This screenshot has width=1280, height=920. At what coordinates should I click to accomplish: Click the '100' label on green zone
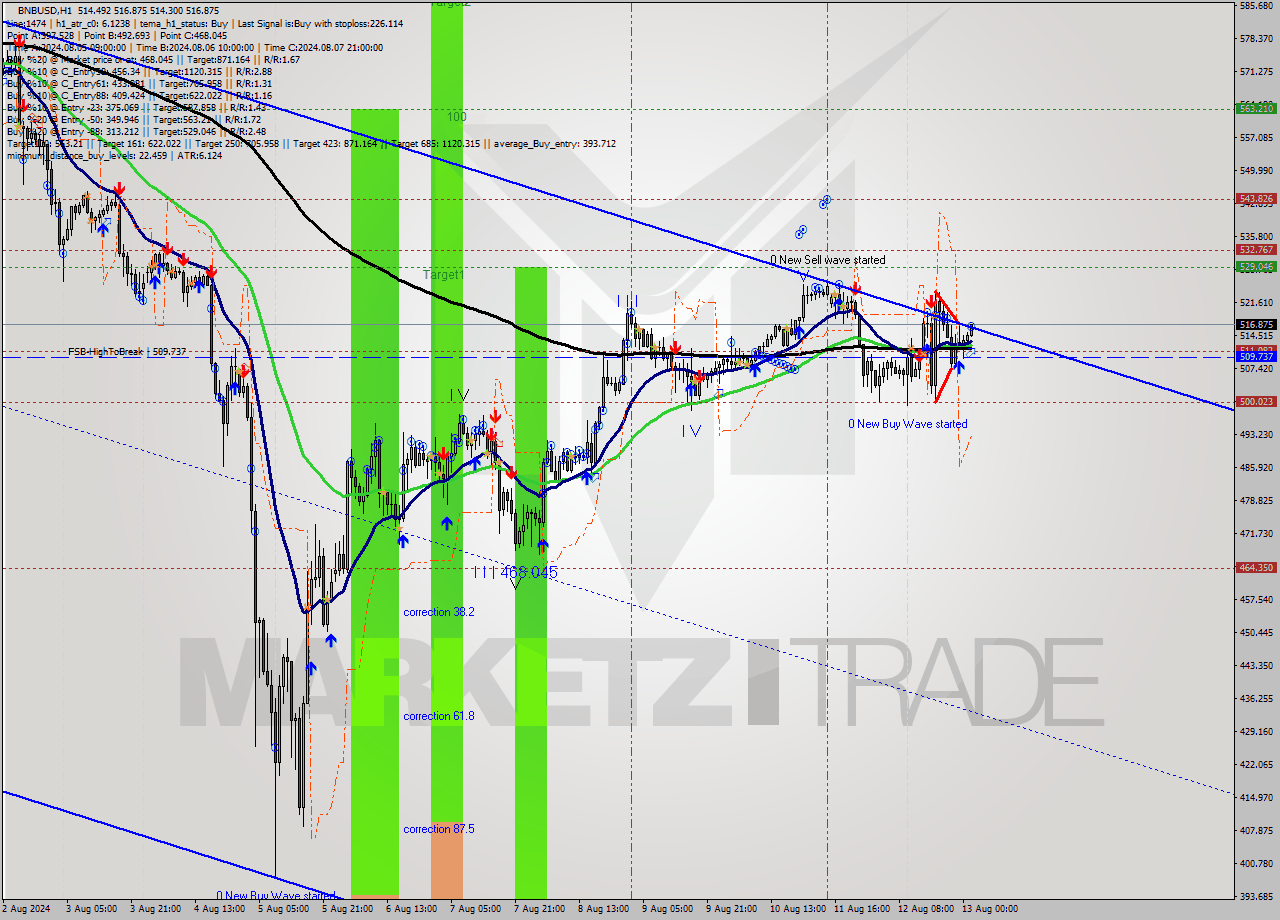click(x=457, y=117)
